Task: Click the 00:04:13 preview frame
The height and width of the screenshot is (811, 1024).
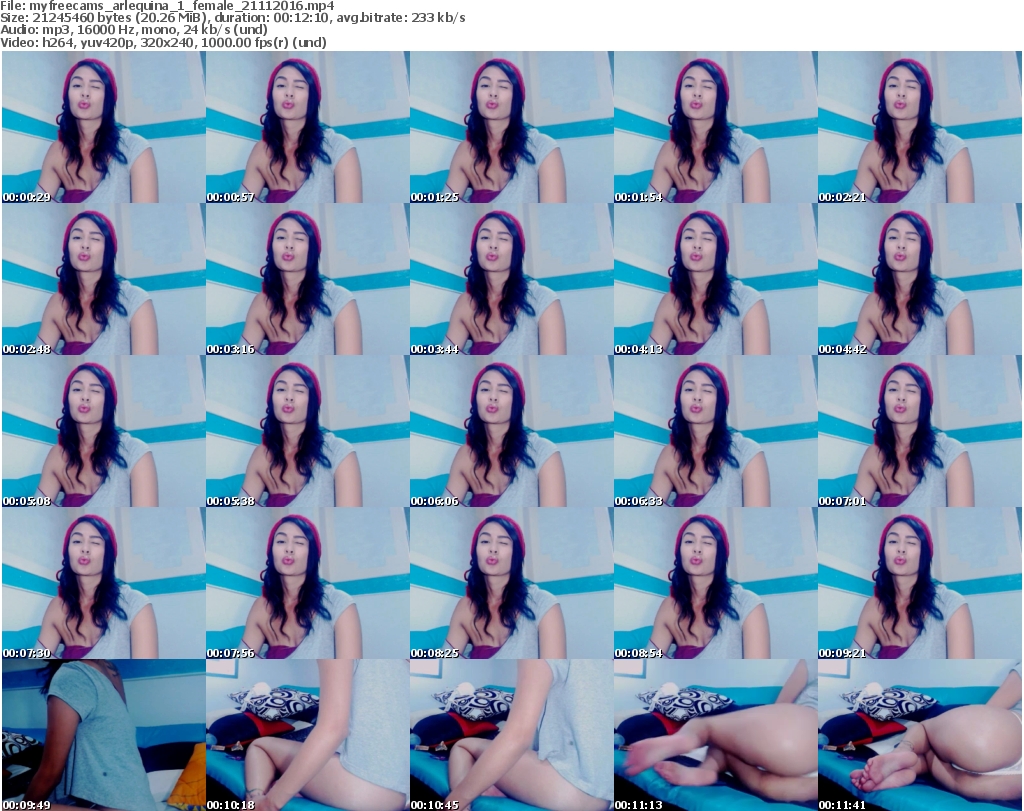Action: point(715,279)
